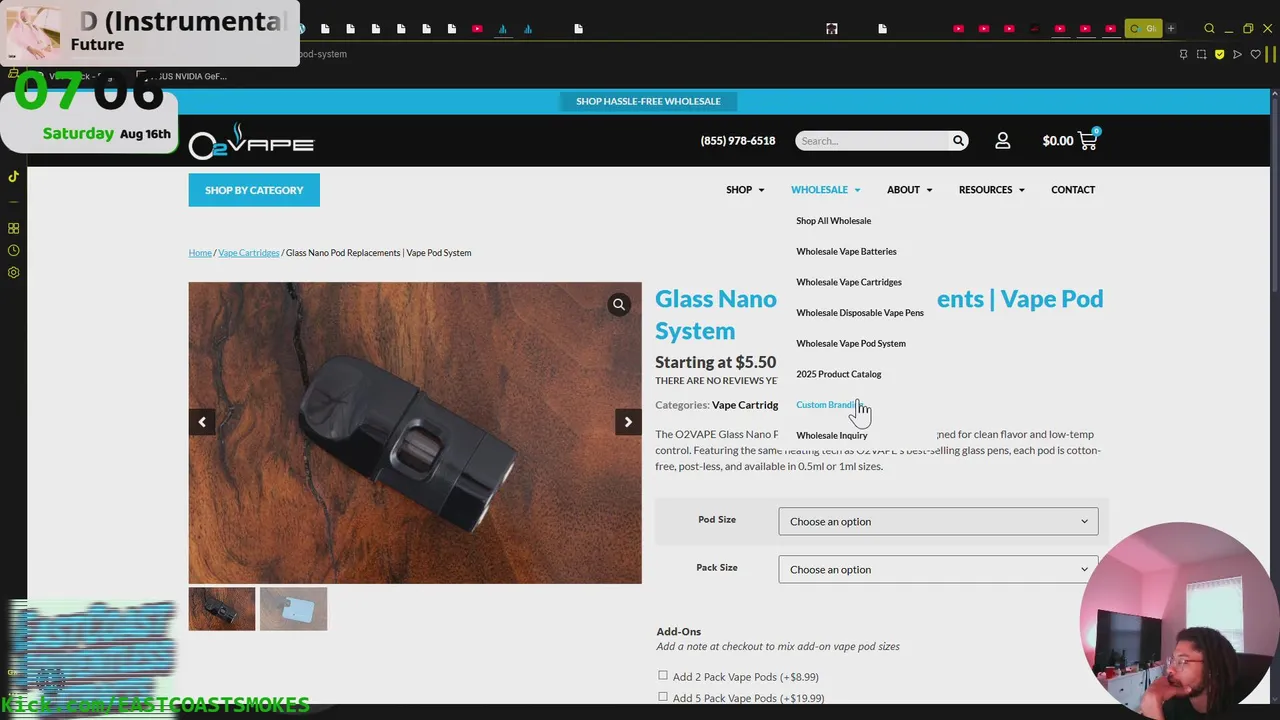
Task: Open the sidebar workspaces grid icon
Action: pos(13,228)
